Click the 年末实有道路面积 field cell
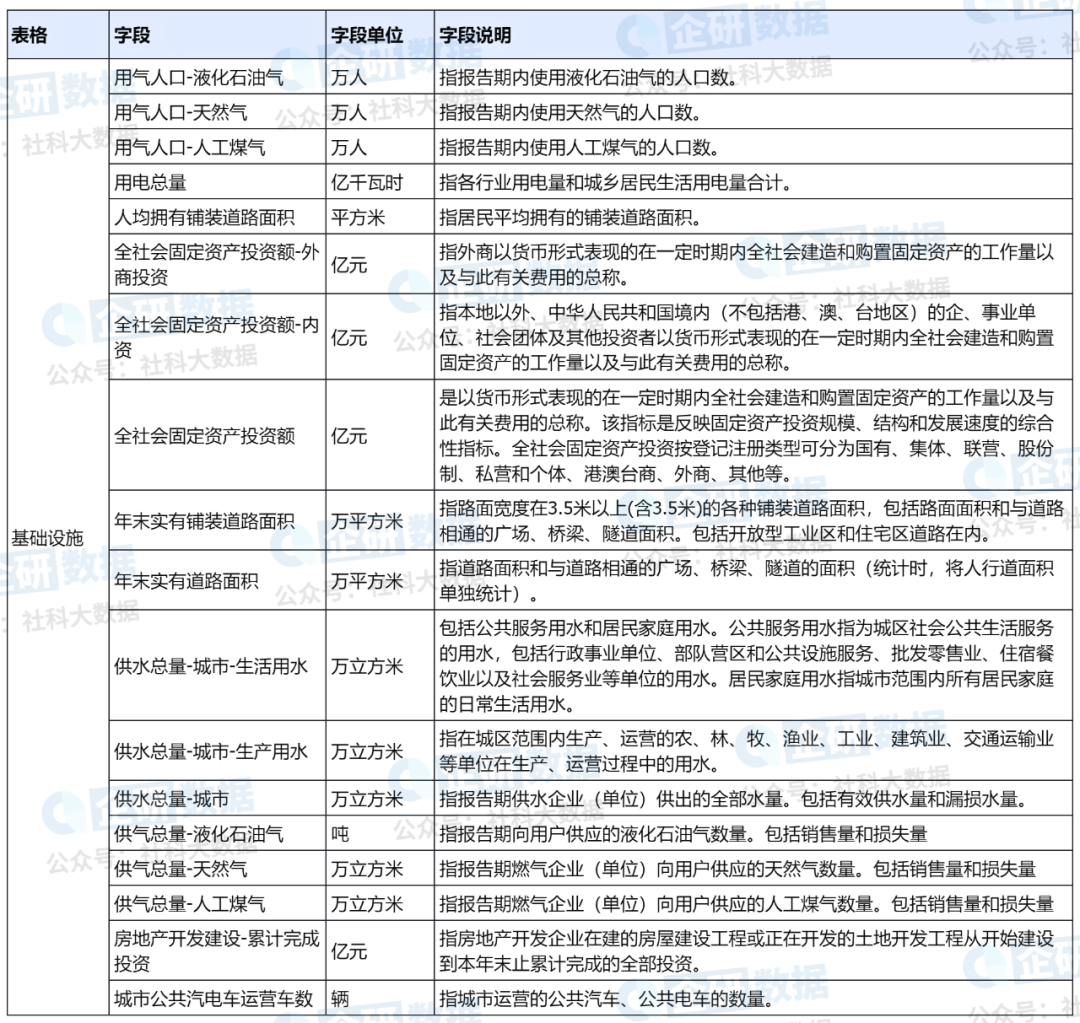The width and height of the screenshot is (1080, 1023). click(217, 580)
